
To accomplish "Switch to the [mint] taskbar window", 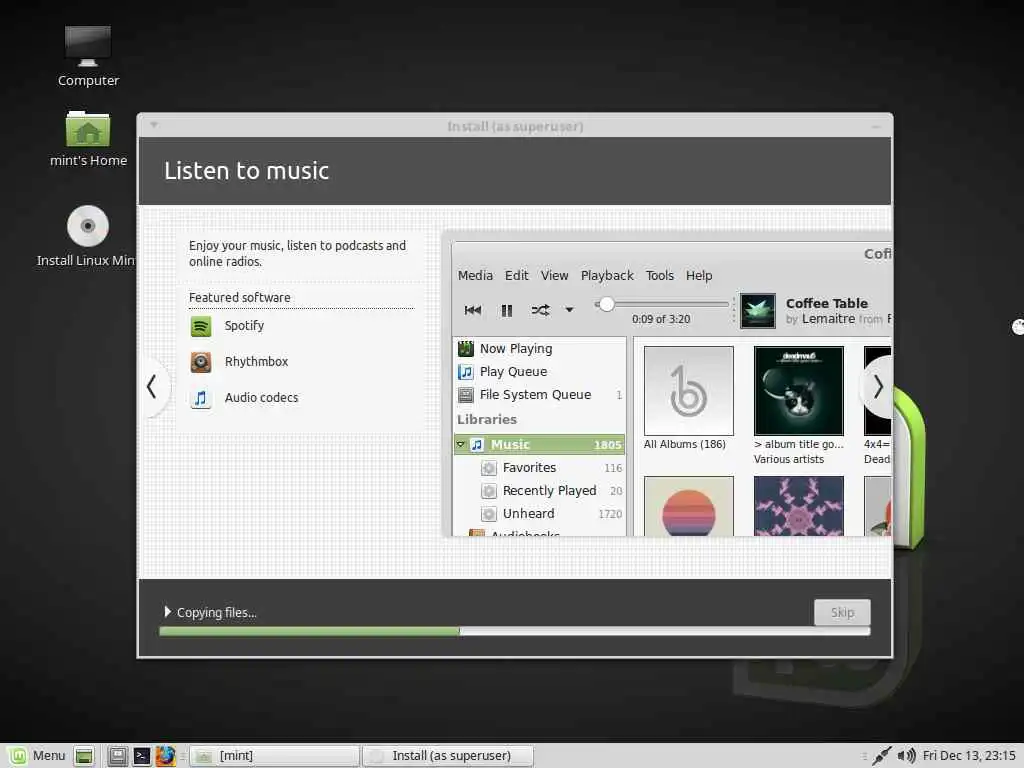I will [275, 756].
